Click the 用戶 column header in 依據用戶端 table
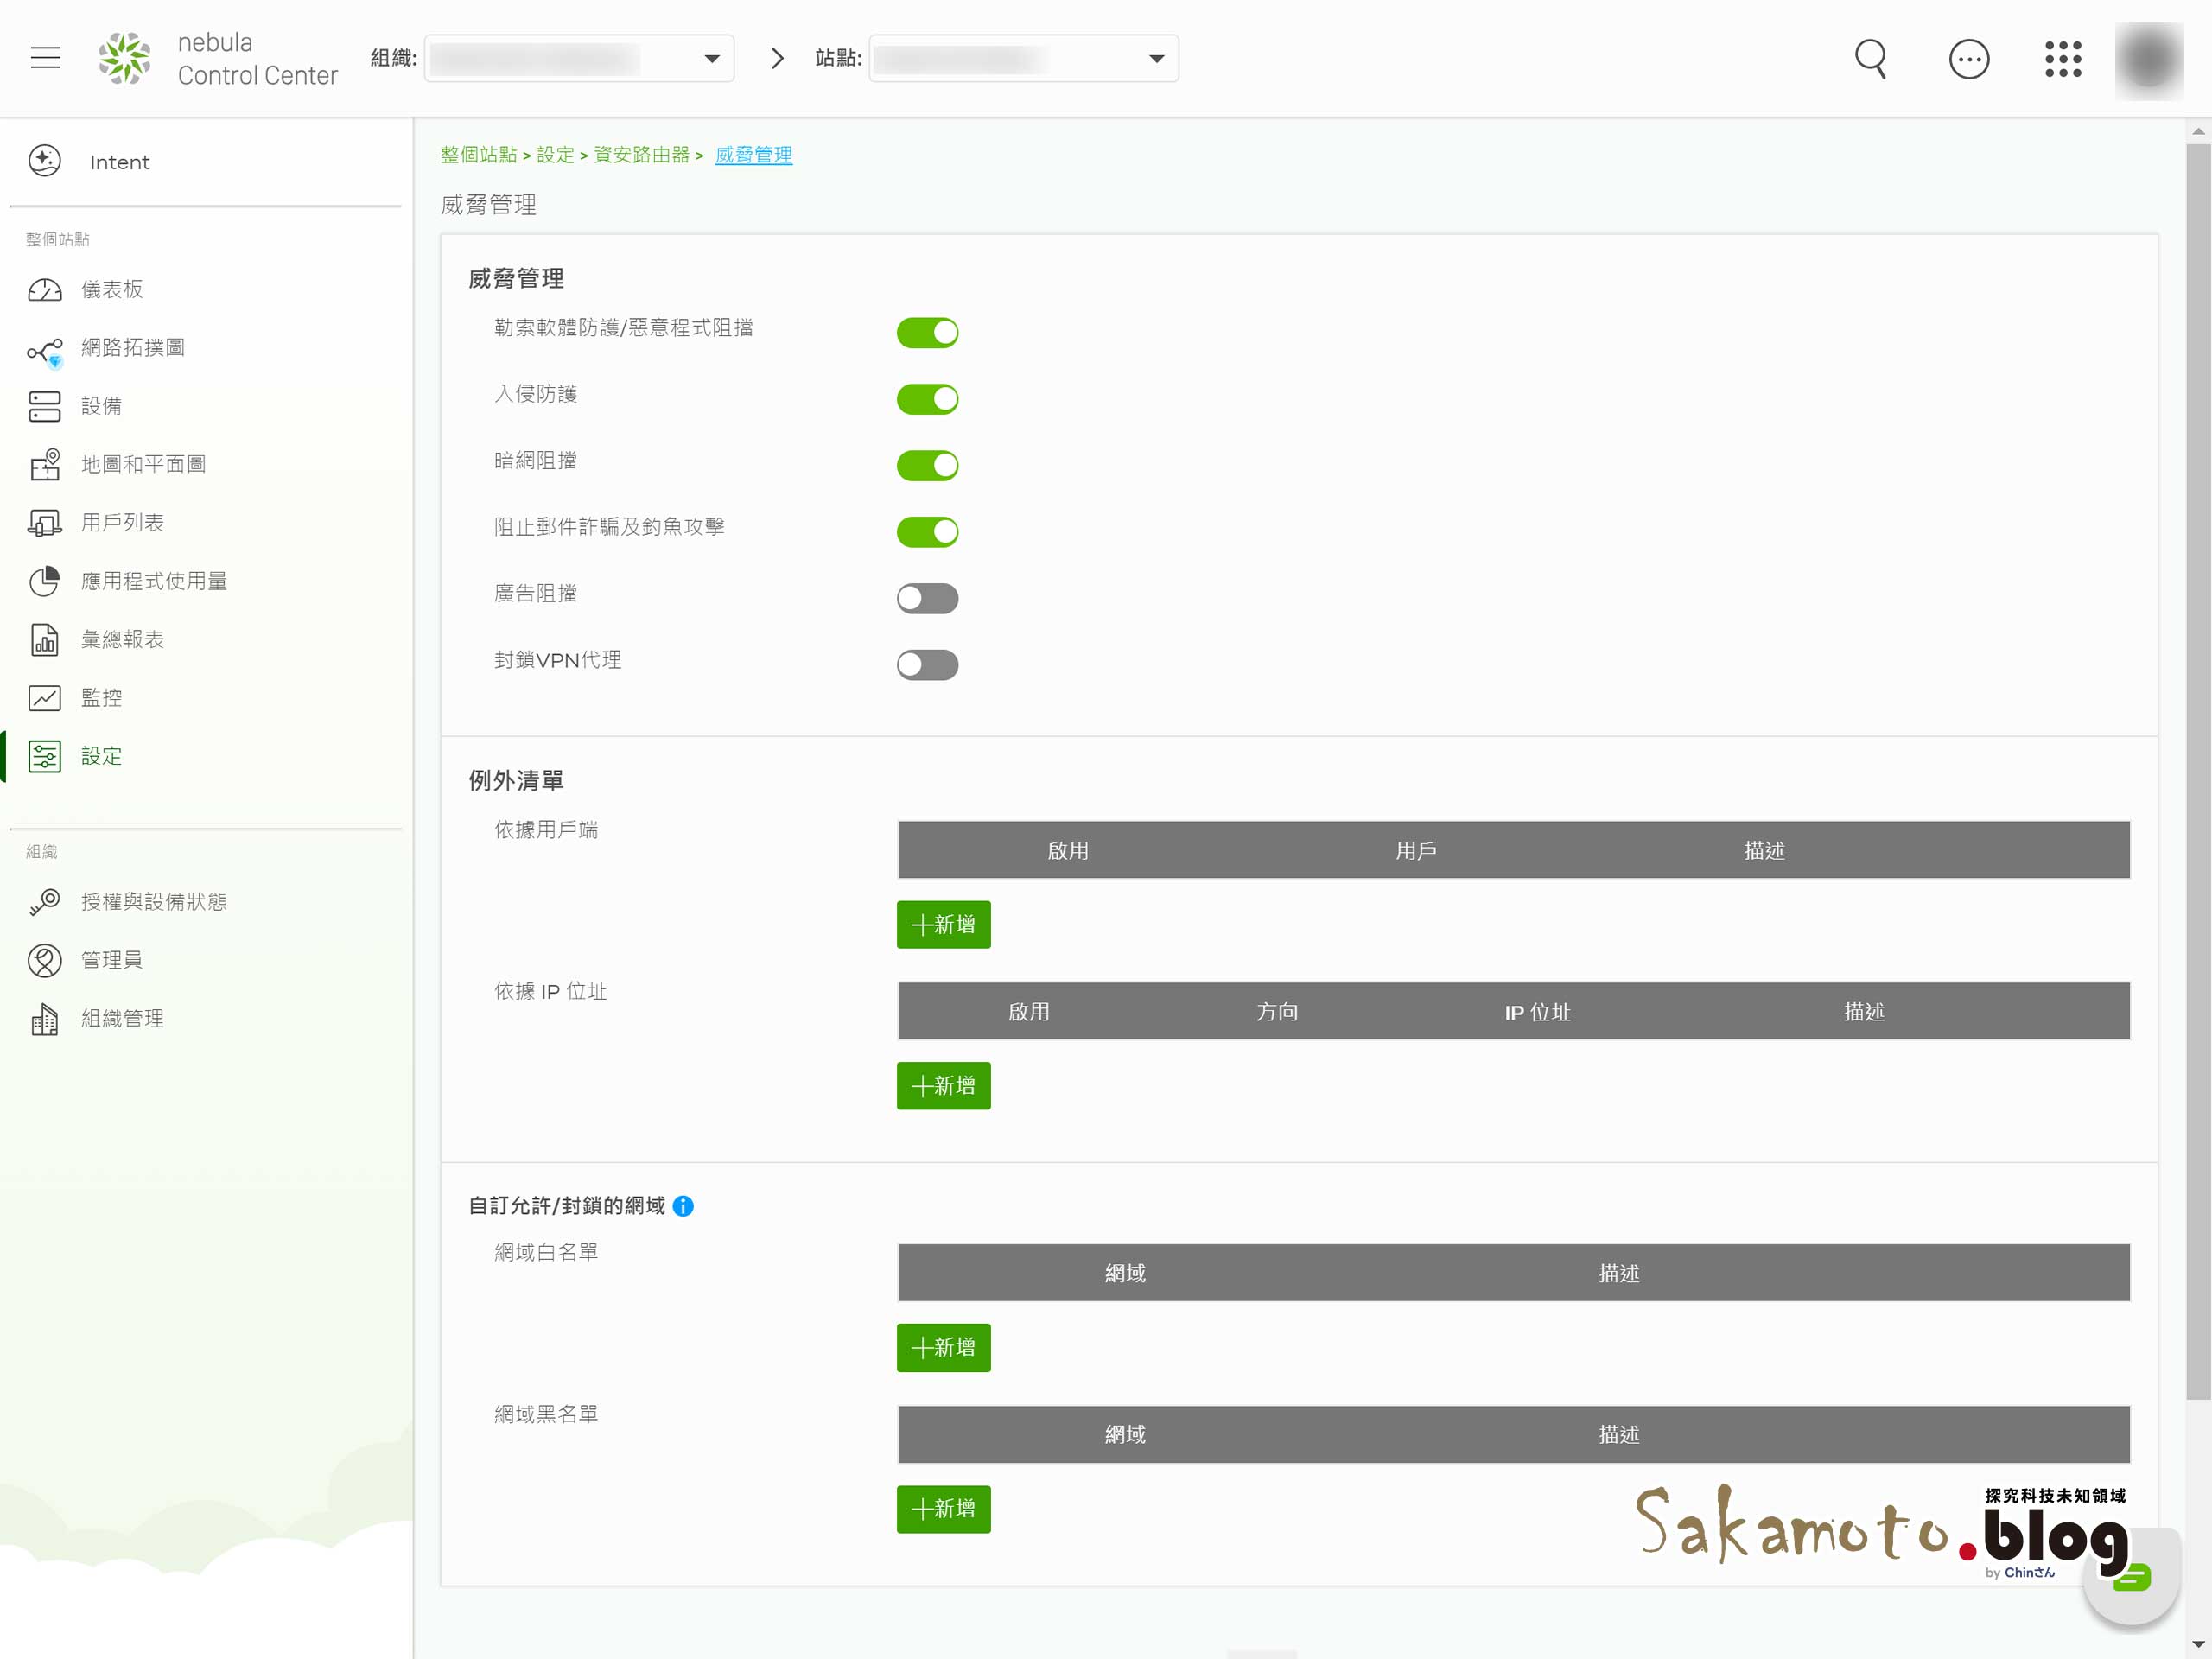The width and height of the screenshot is (2212, 1659). tap(1416, 851)
